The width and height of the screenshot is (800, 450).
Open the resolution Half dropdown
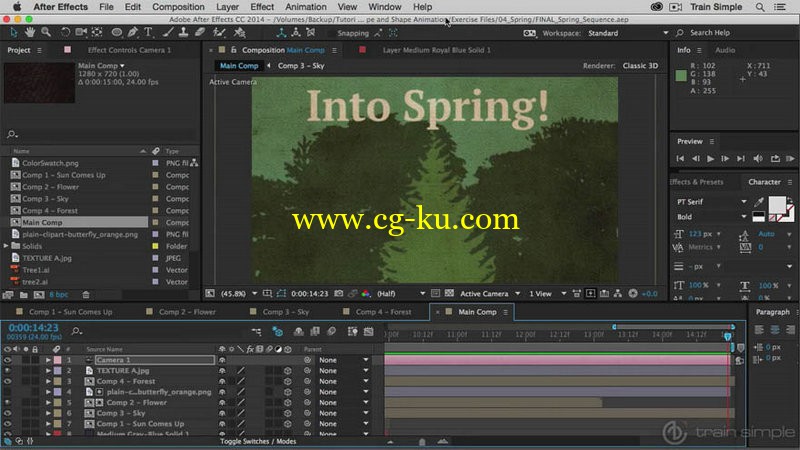(401, 293)
